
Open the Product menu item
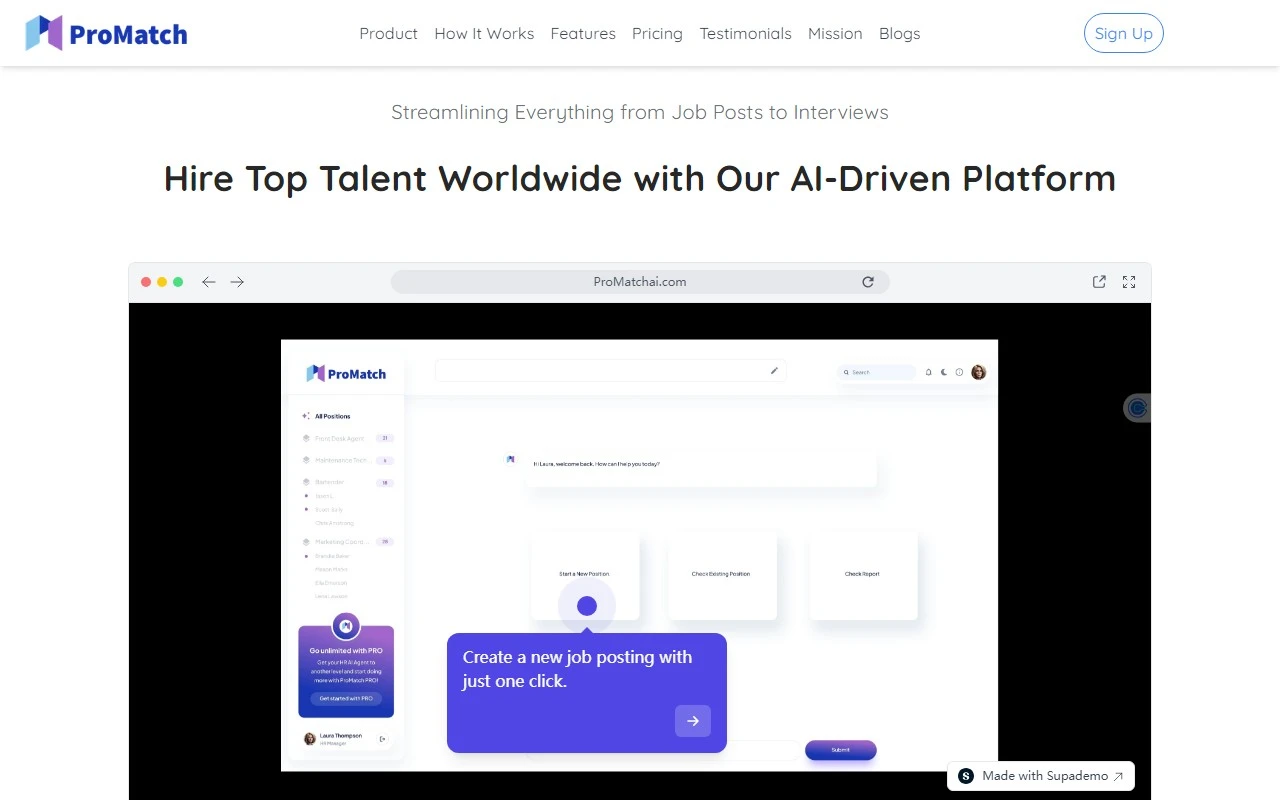point(388,33)
